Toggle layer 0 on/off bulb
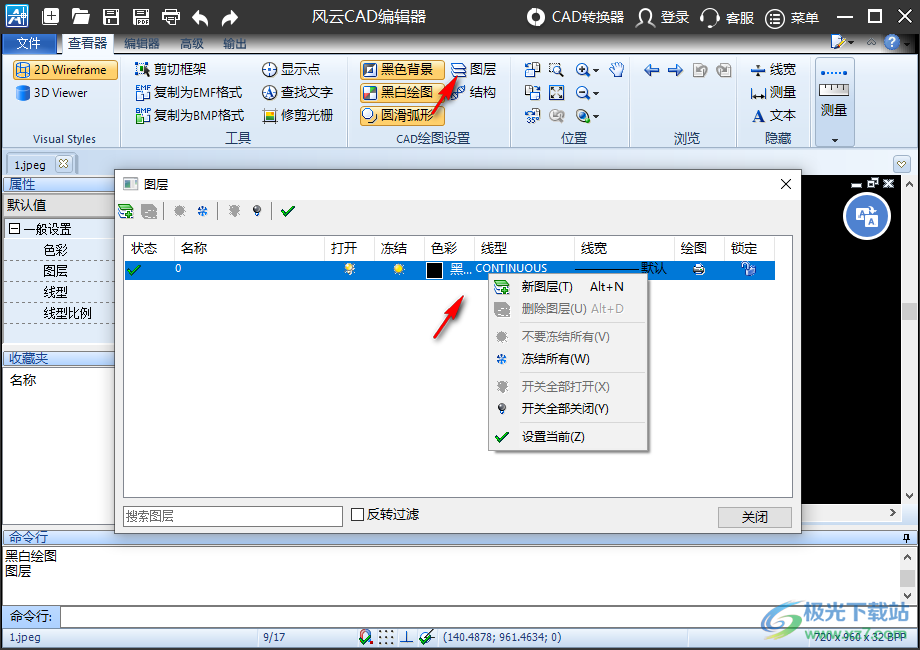Viewport: 920px width, 650px height. [350, 269]
